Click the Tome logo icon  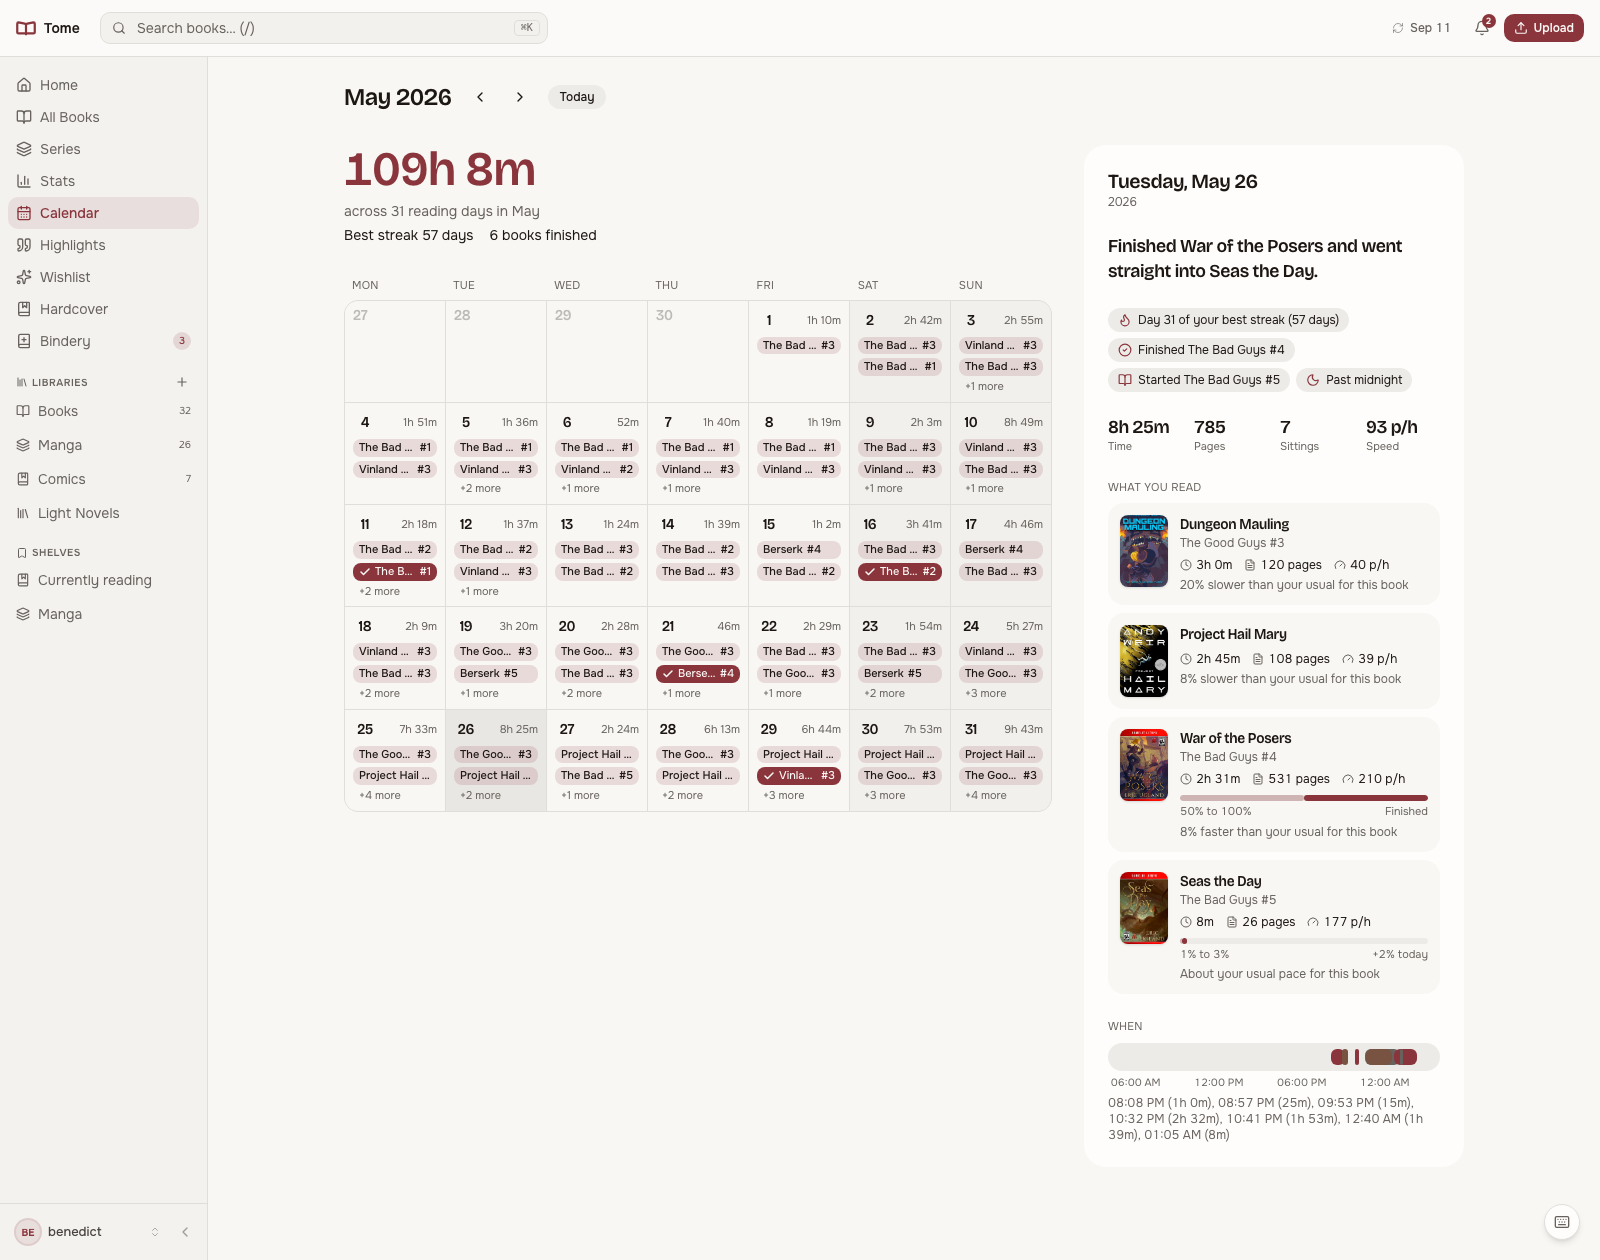(x=26, y=28)
